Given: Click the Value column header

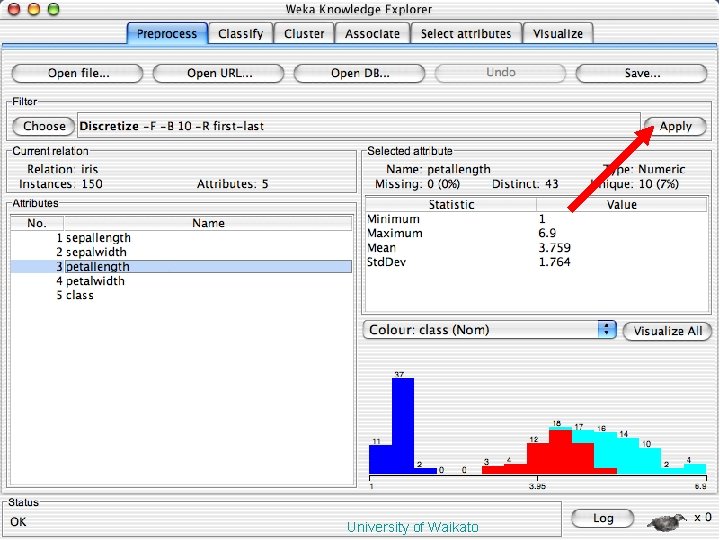Looking at the screenshot, I should tap(622, 204).
